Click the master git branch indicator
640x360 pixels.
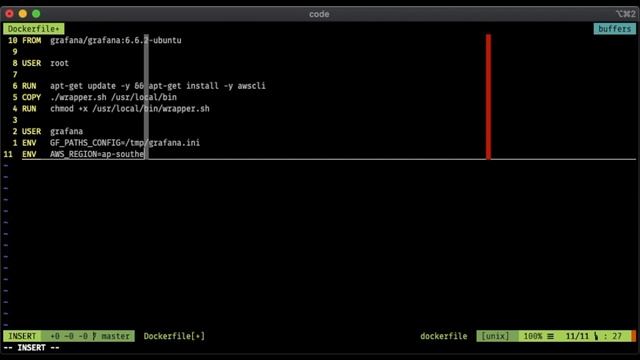point(116,336)
